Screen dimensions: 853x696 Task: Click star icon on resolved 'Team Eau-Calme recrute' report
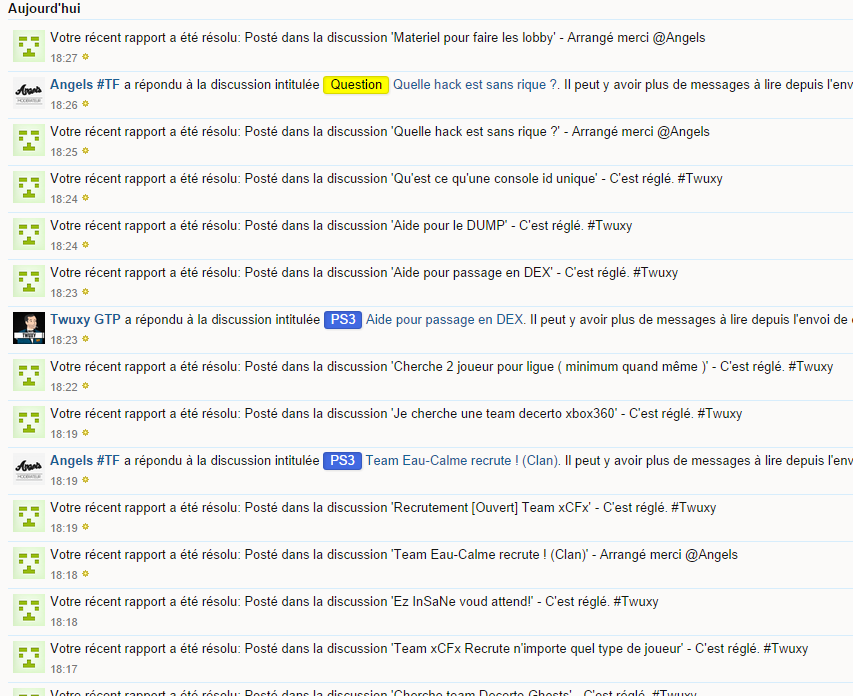(85, 574)
